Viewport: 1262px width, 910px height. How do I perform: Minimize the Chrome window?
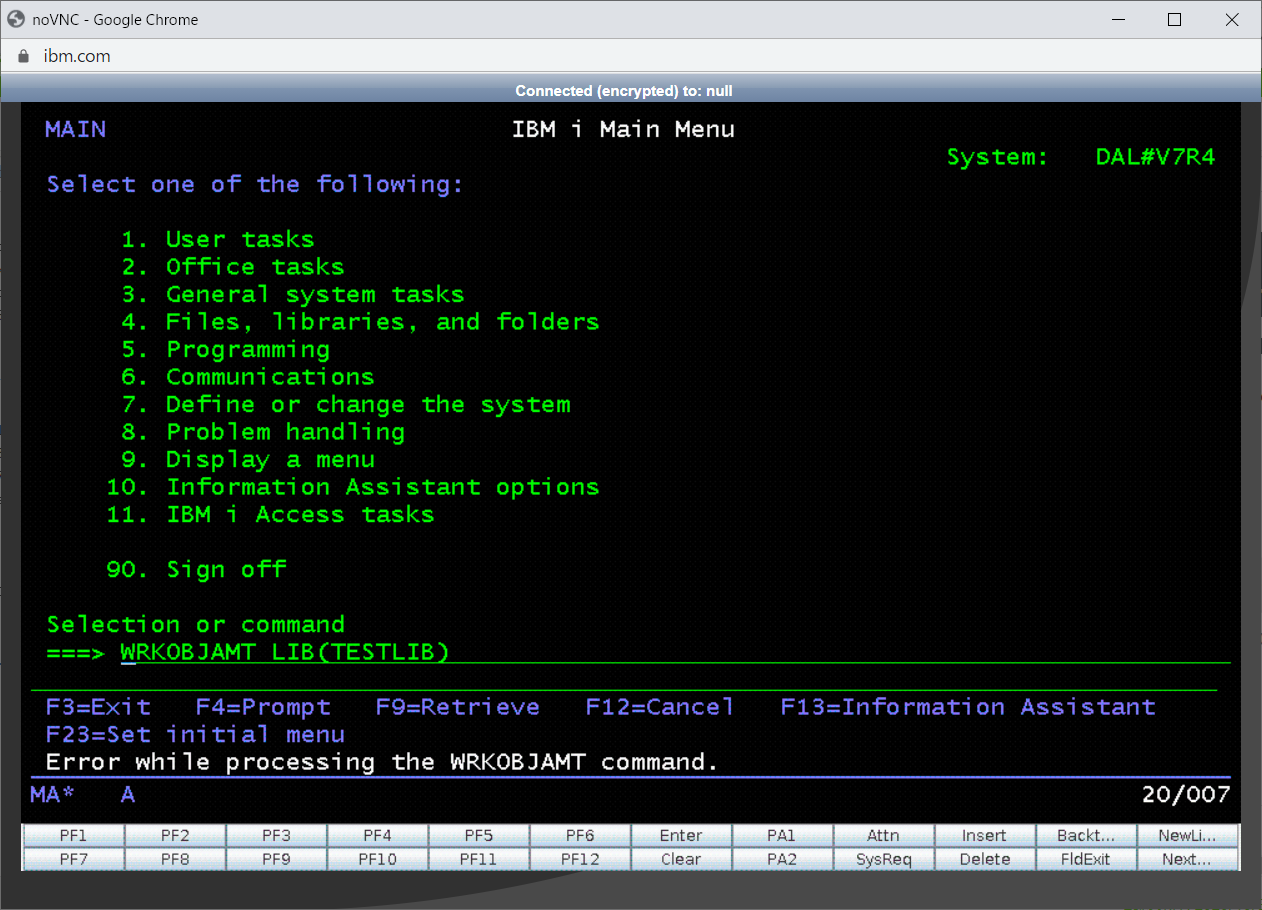tap(1117, 19)
